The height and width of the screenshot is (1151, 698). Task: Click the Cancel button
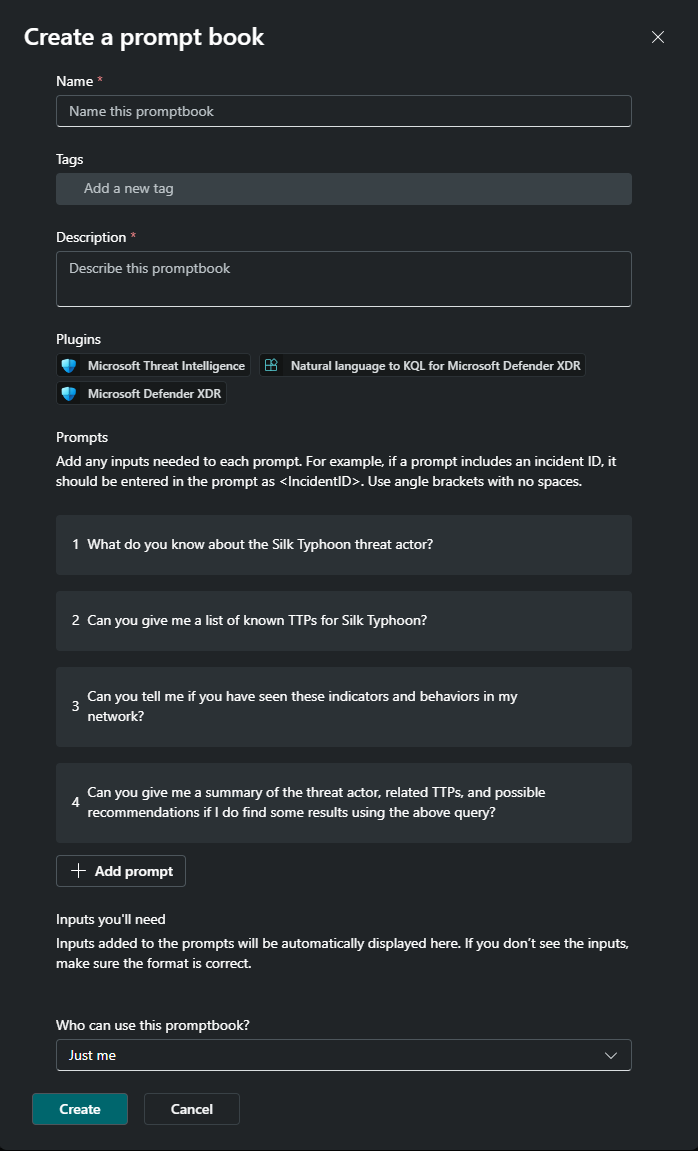pyautogui.click(x=192, y=1109)
